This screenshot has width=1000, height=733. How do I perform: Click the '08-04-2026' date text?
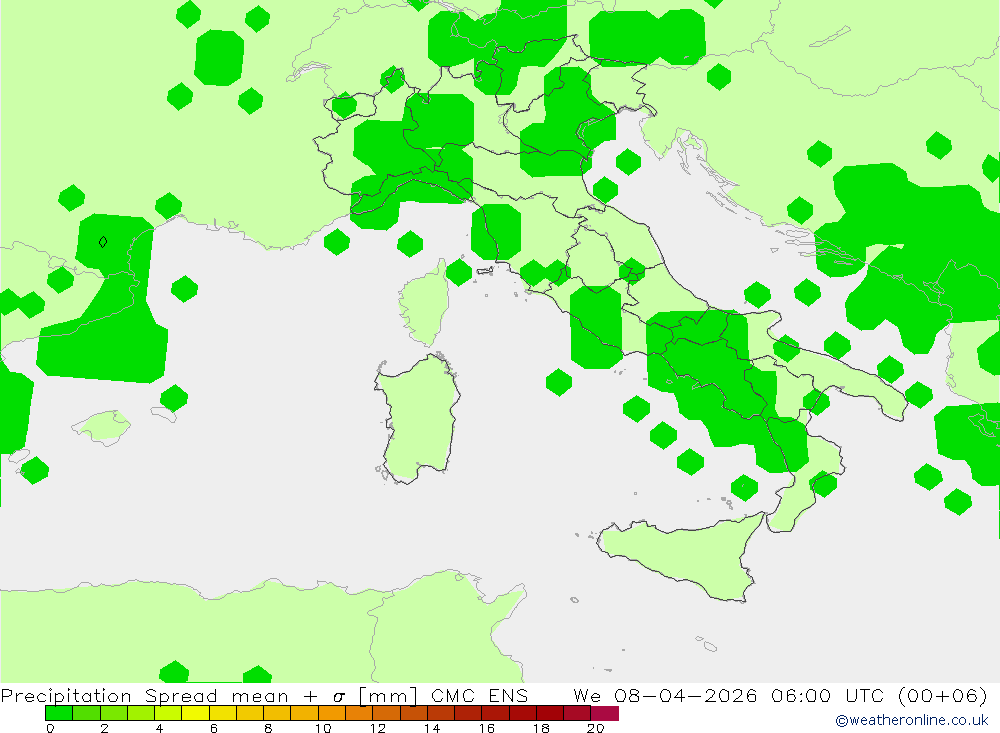point(686,695)
